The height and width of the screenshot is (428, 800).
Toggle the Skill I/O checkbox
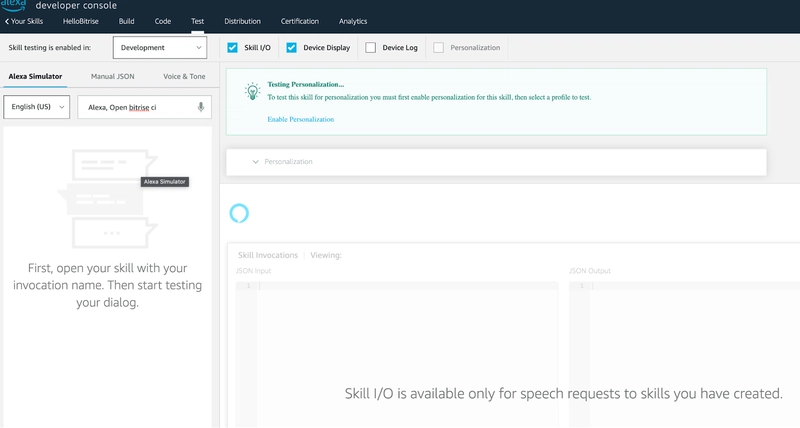tap(233, 47)
